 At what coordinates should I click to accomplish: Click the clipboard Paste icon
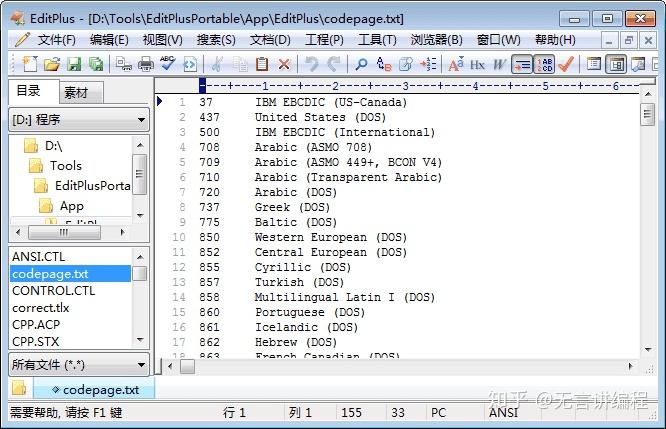262,64
